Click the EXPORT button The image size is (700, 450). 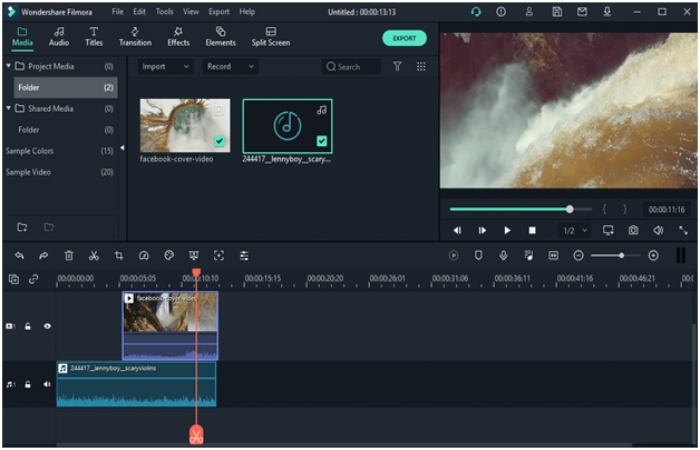[x=404, y=38]
